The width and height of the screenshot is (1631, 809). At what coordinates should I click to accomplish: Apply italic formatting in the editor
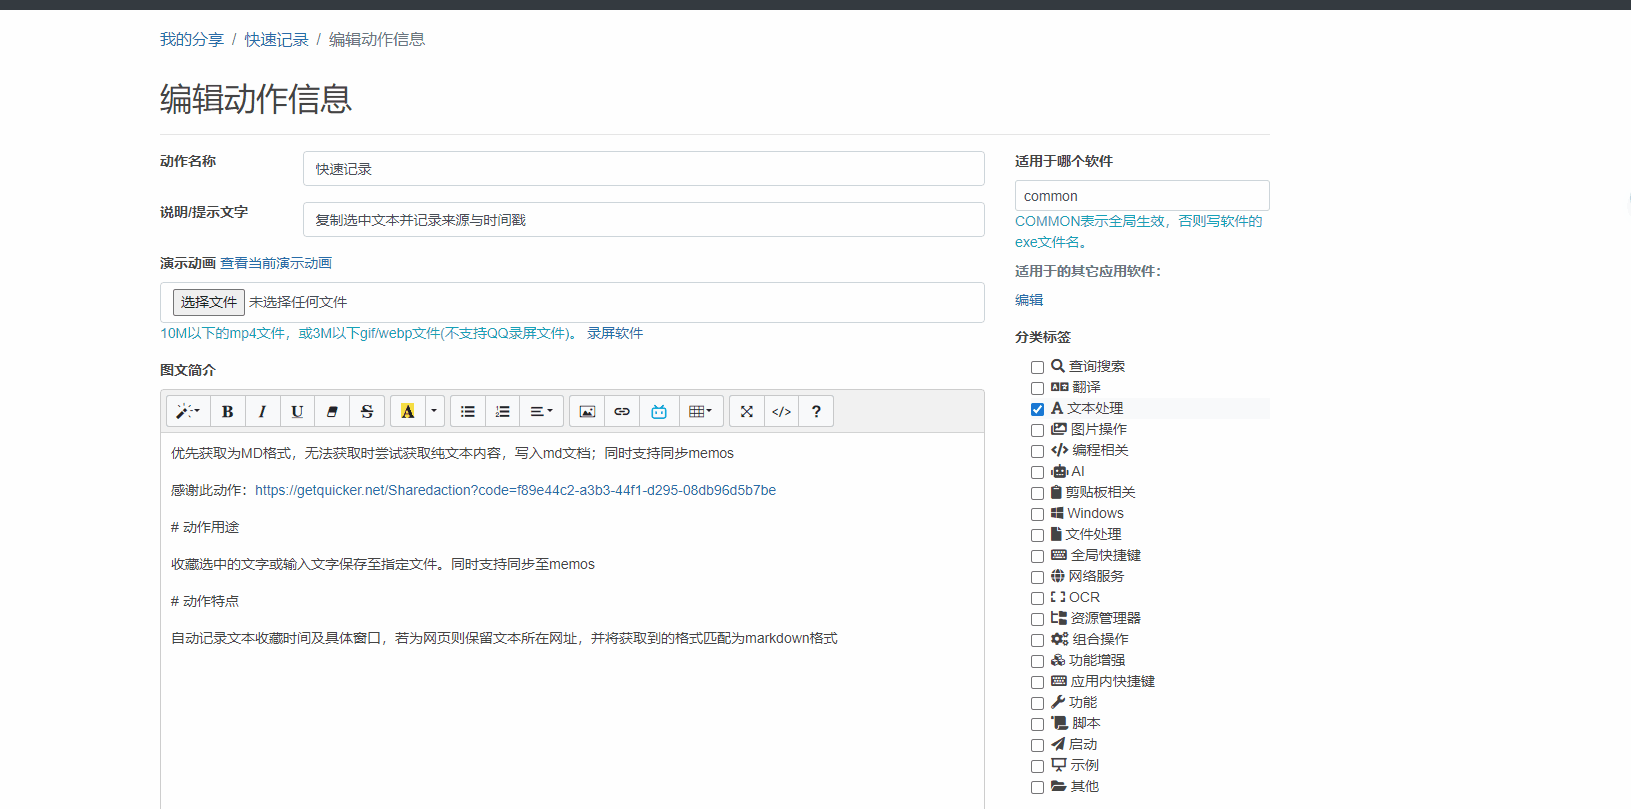coord(262,411)
